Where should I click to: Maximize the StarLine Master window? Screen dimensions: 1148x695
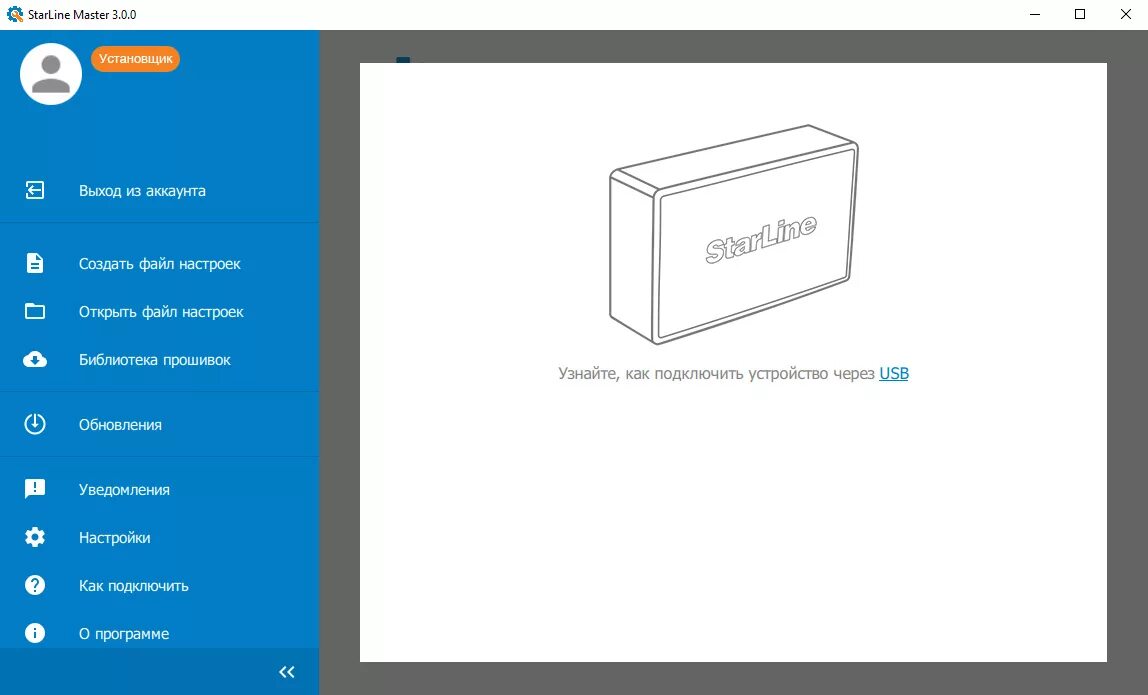tap(1080, 15)
